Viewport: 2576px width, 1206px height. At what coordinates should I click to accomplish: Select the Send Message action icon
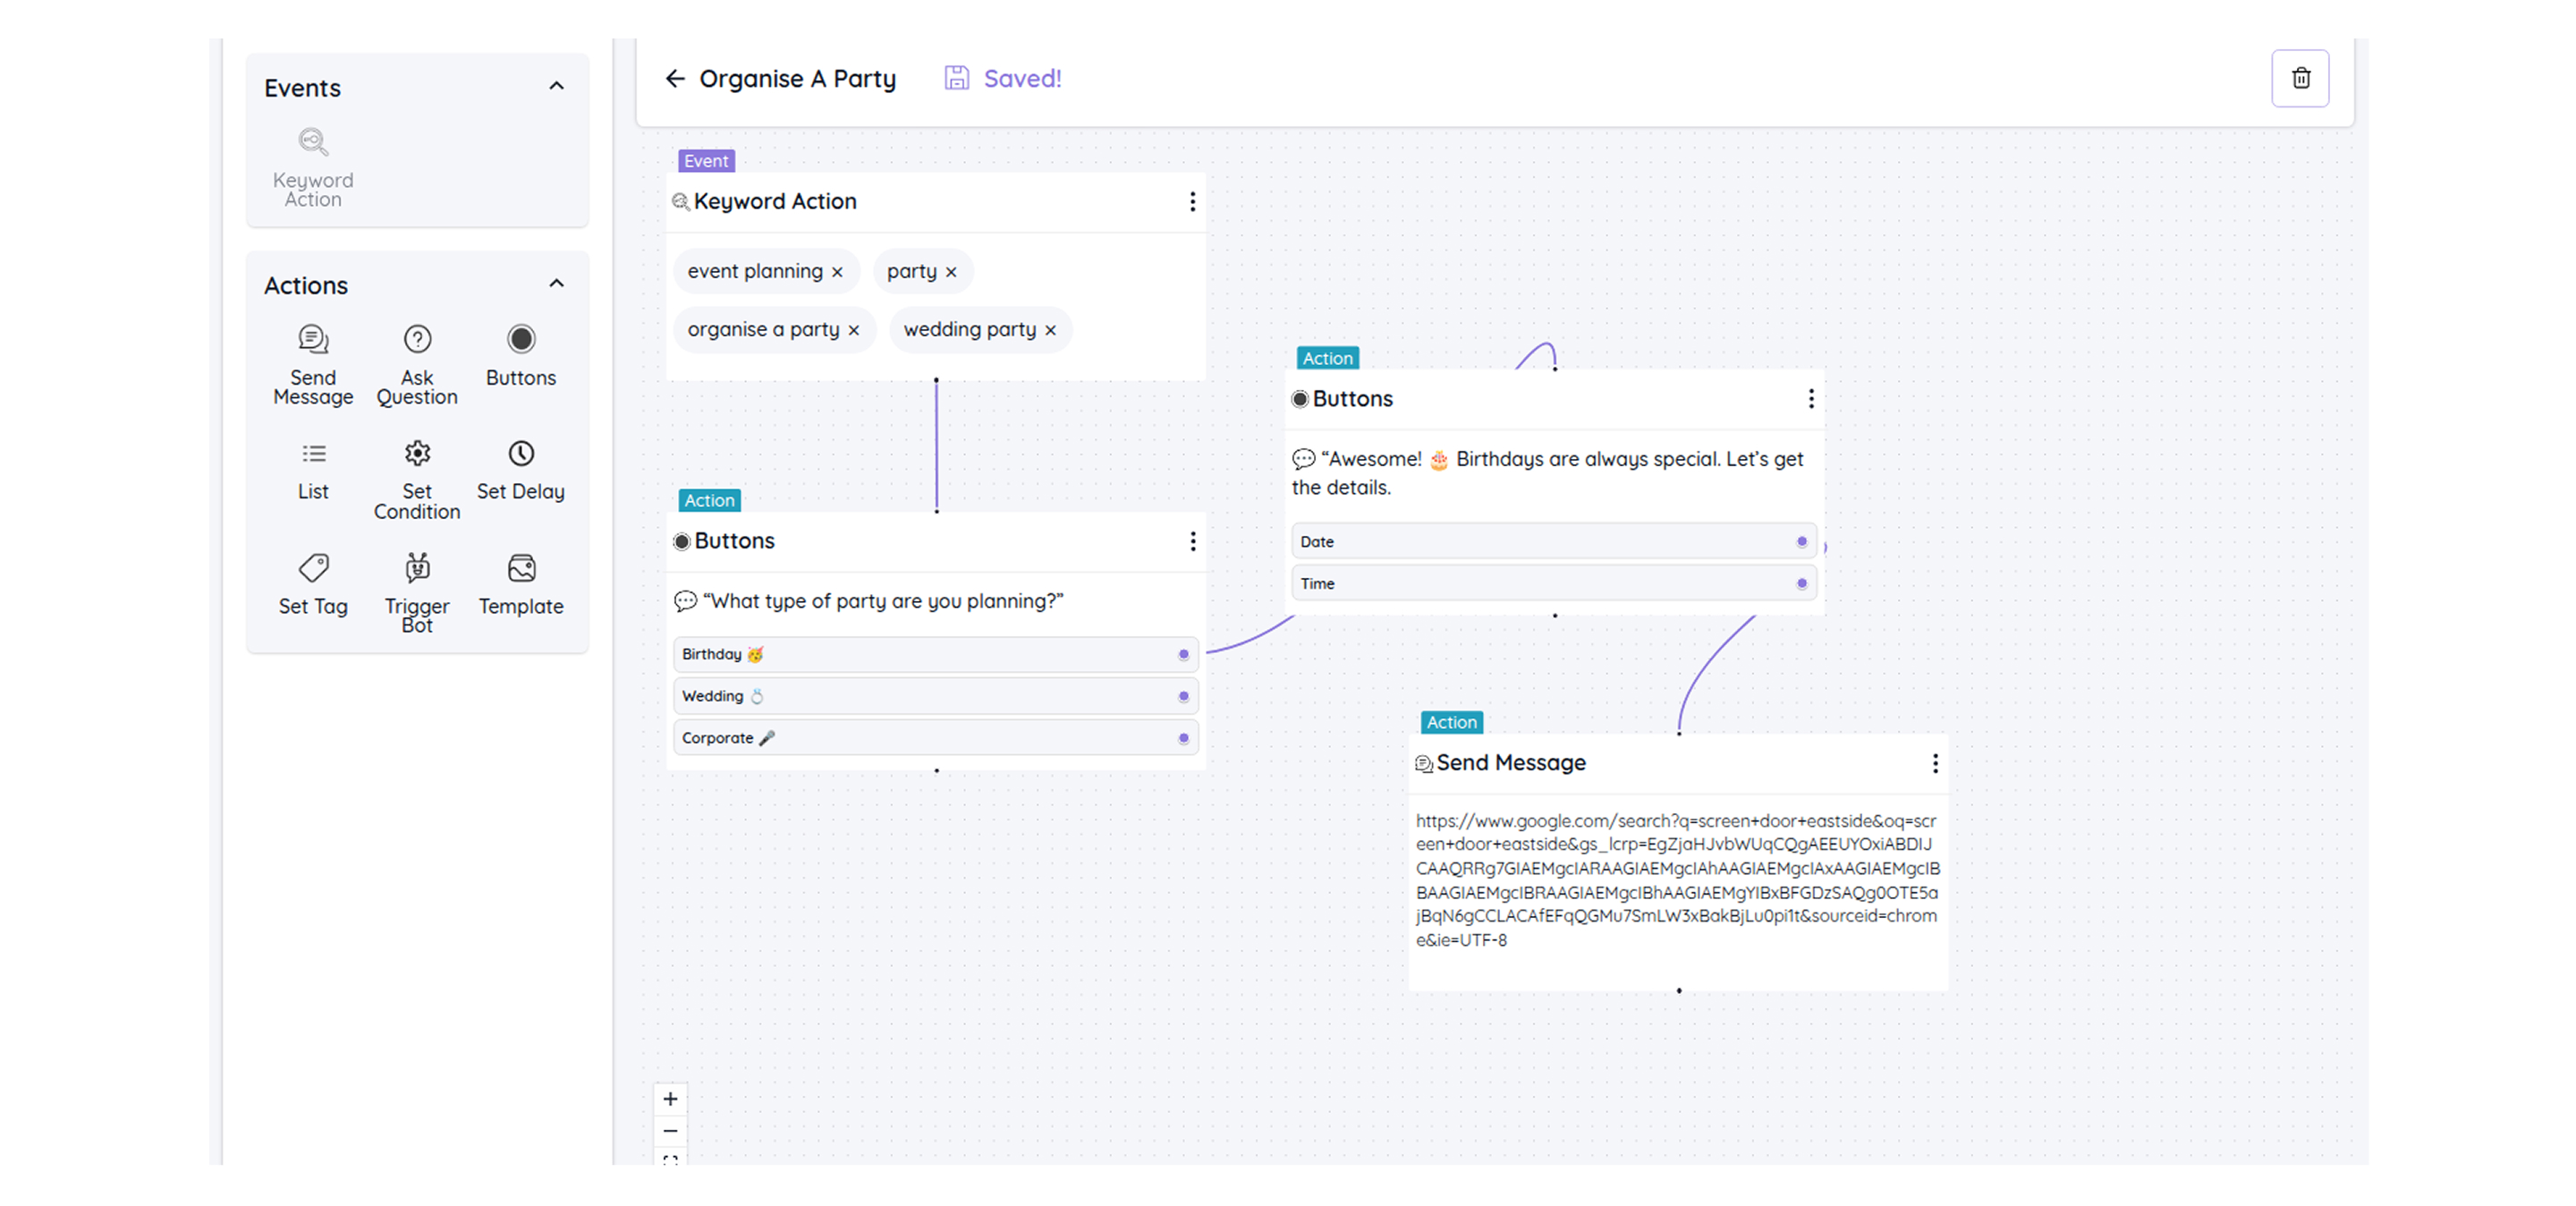click(x=313, y=340)
